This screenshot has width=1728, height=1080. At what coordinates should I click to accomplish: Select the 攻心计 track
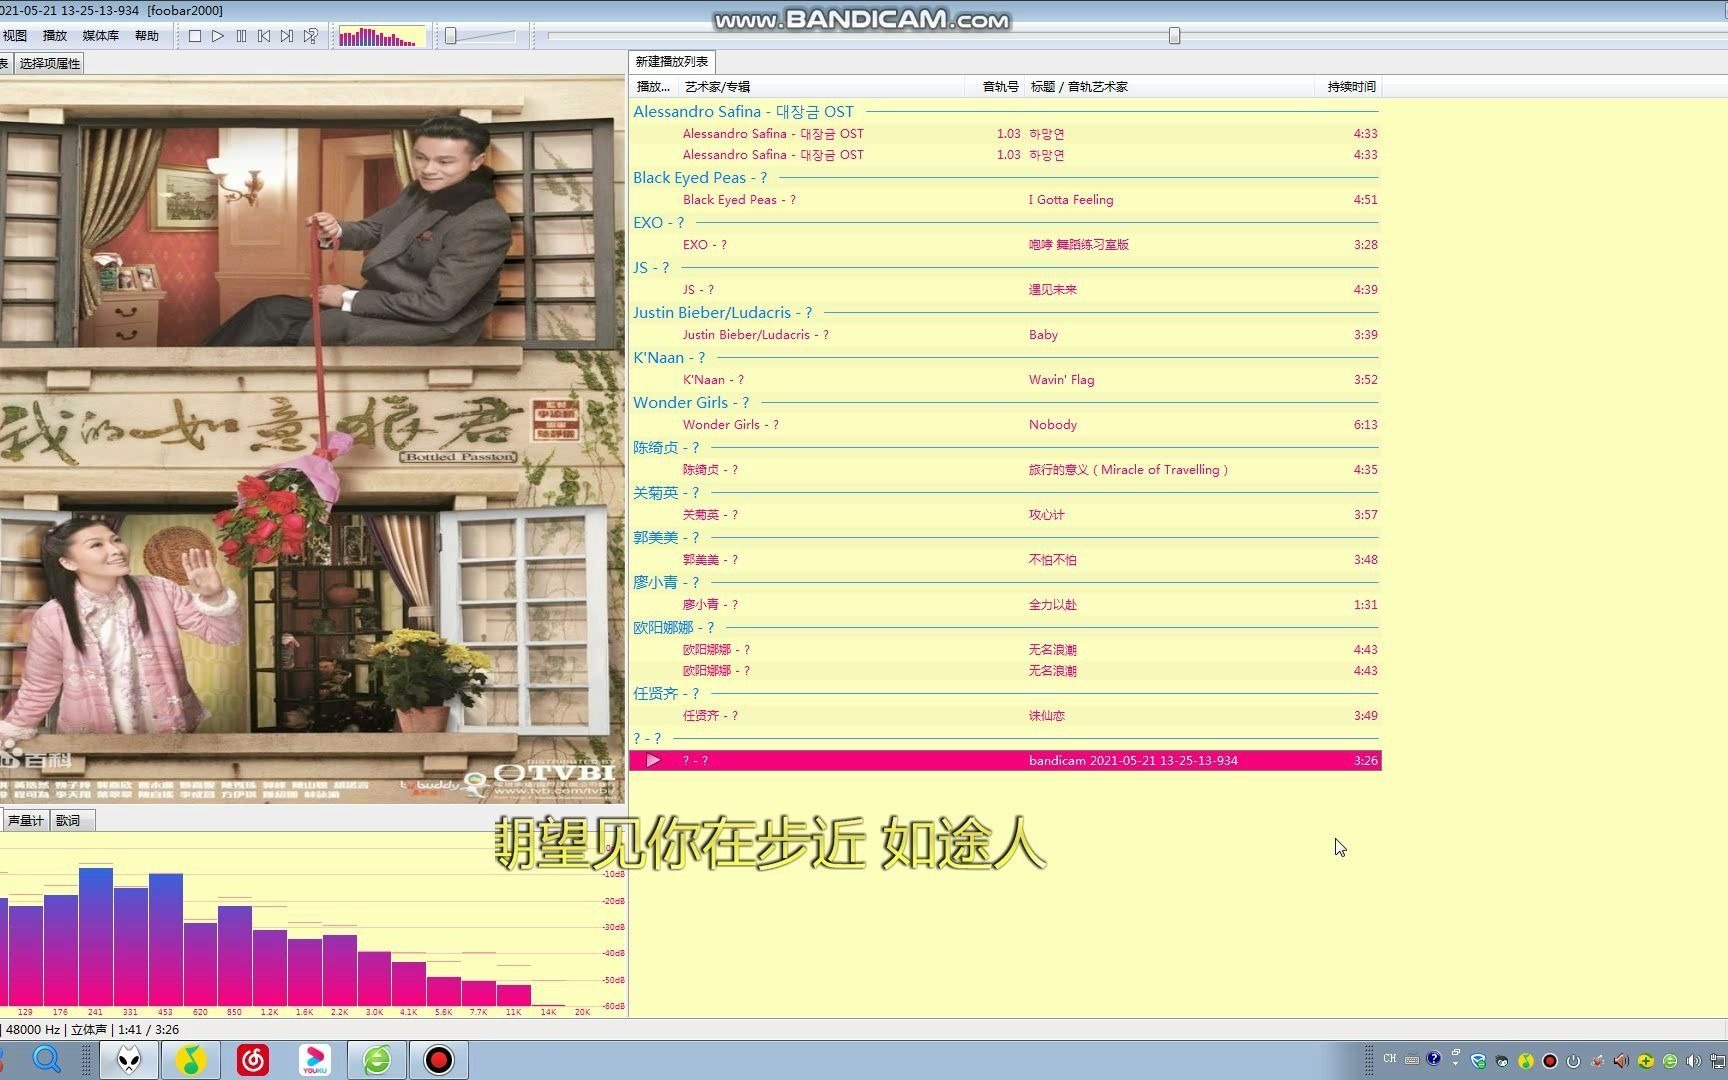(x=1005, y=515)
